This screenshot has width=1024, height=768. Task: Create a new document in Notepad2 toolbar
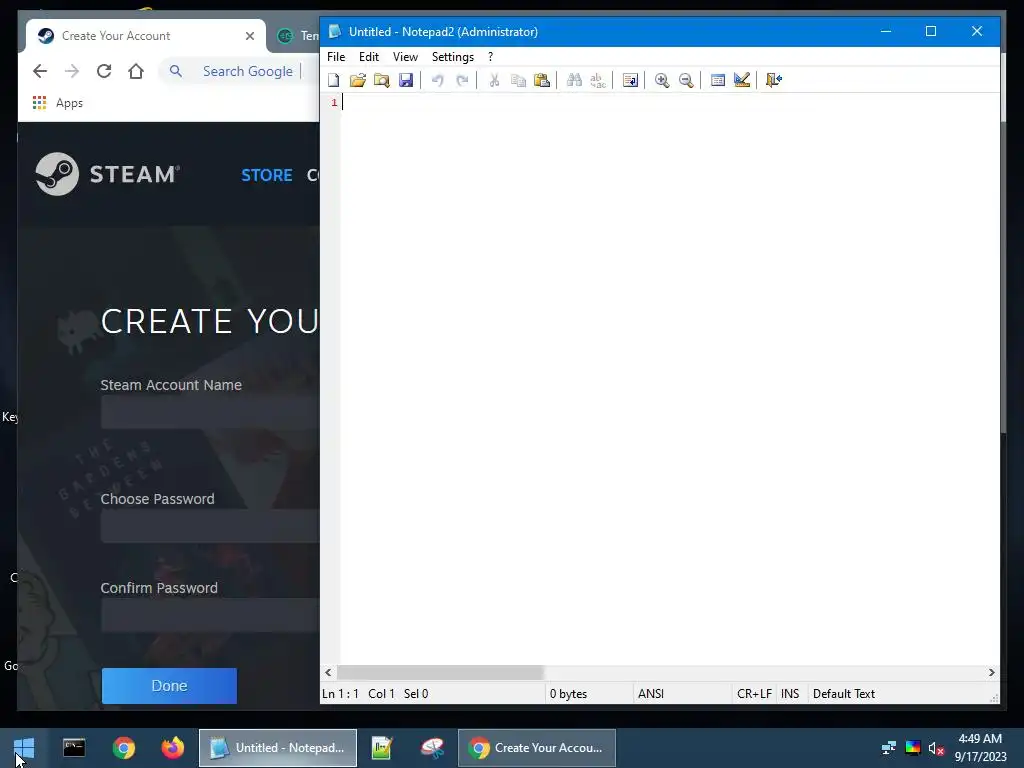pos(334,80)
